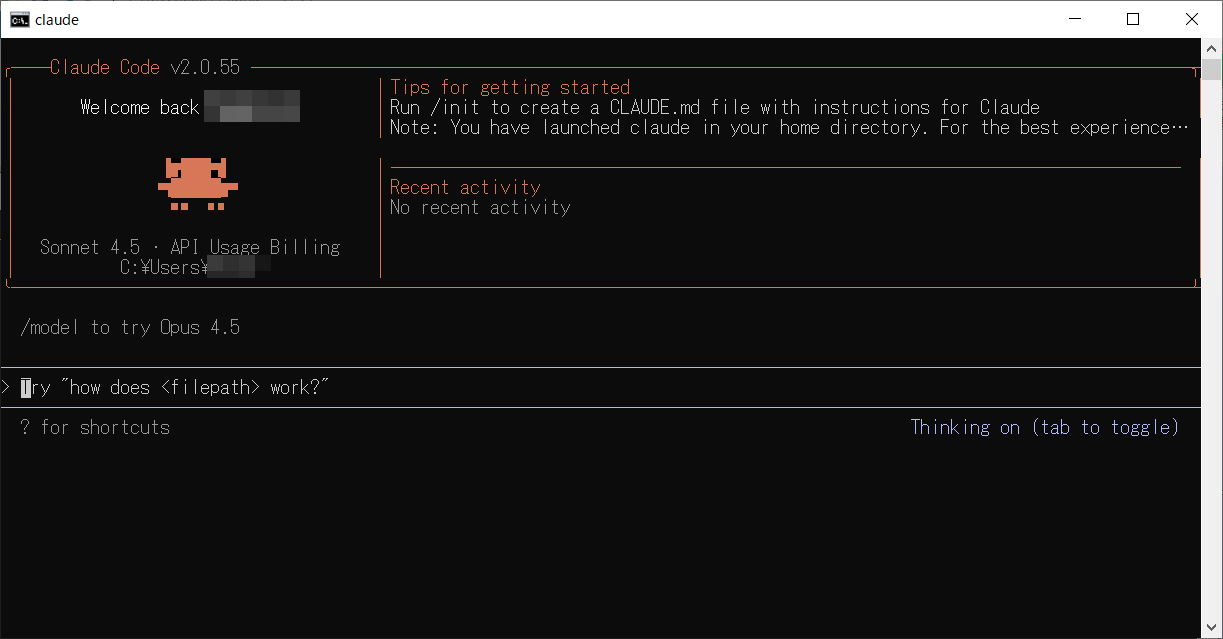Viewport: 1223px width, 639px height.
Task: Click the "Recent activity" heading
Action: tap(465, 187)
